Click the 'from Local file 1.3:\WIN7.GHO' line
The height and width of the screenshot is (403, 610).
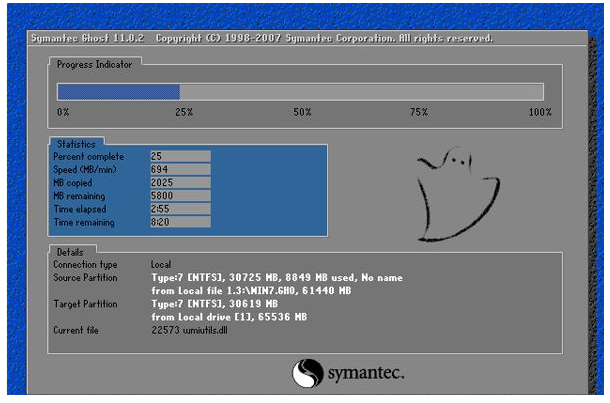point(251,291)
